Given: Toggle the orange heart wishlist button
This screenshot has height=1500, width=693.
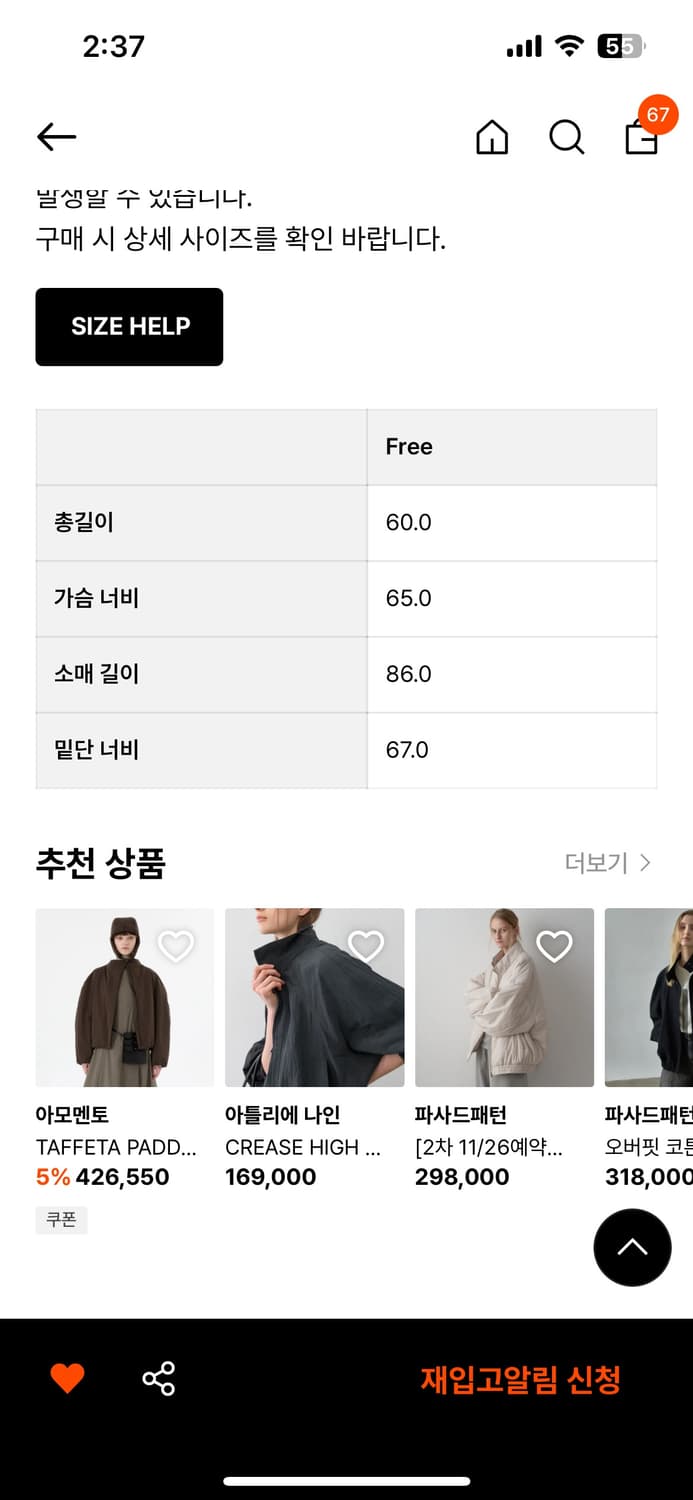Looking at the screenshot, I should tap(67, 1378).
